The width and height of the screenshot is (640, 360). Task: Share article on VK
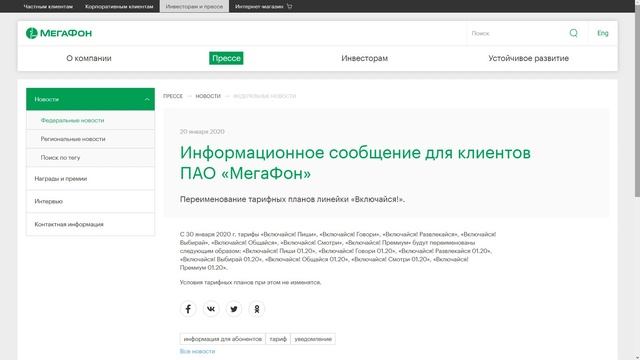click(x=211, y=309)
